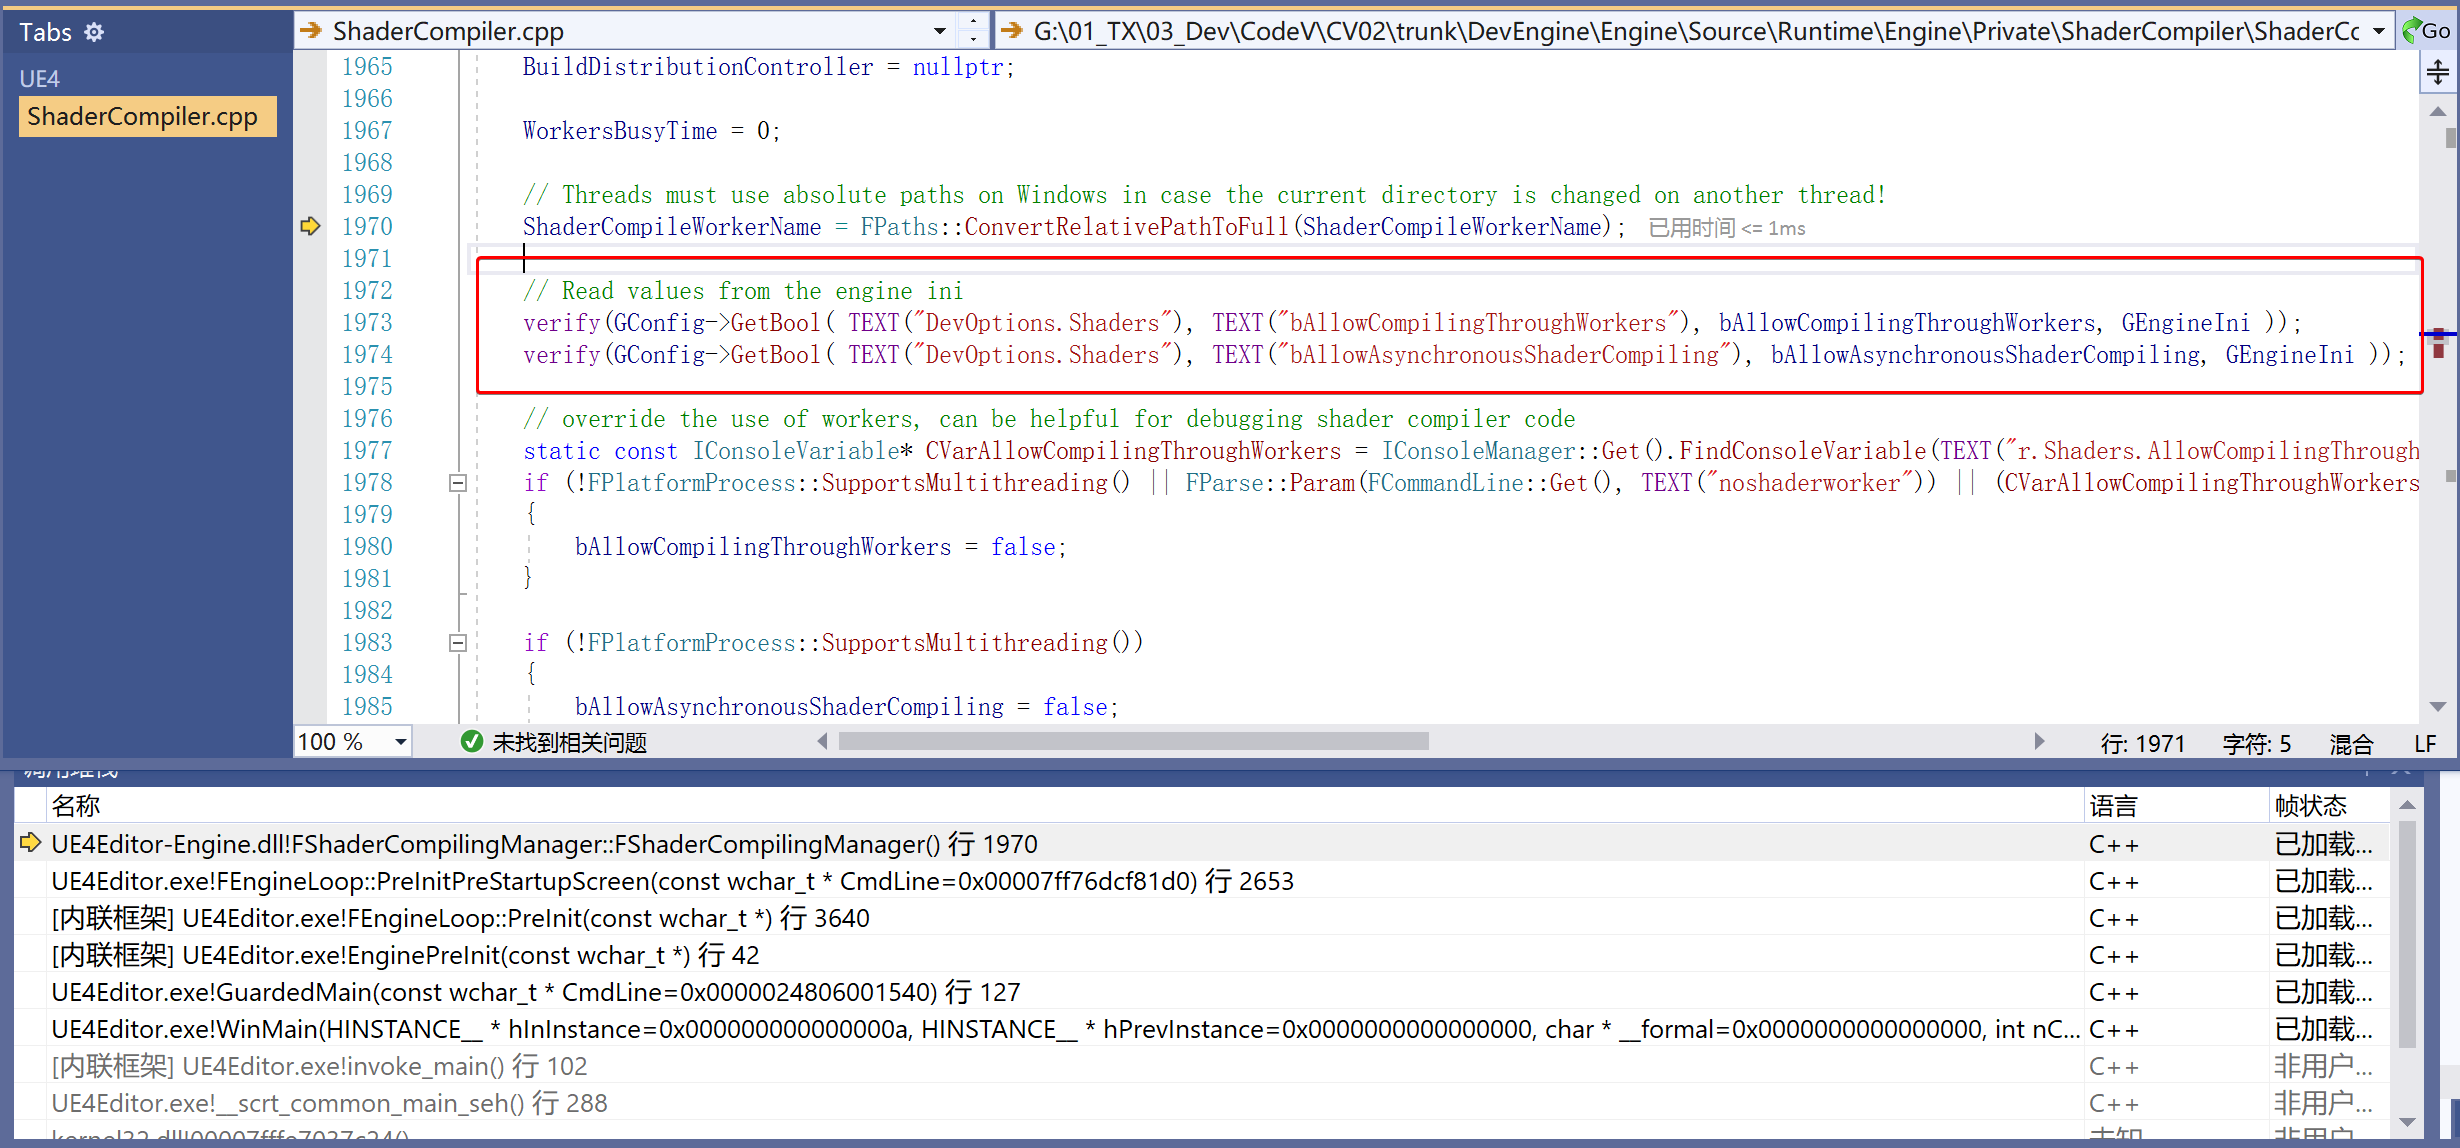The width and height of the screenshot is (2460, 1148).
Task: Select the GuardedMain call stack frame
Action: coord(535,992)
